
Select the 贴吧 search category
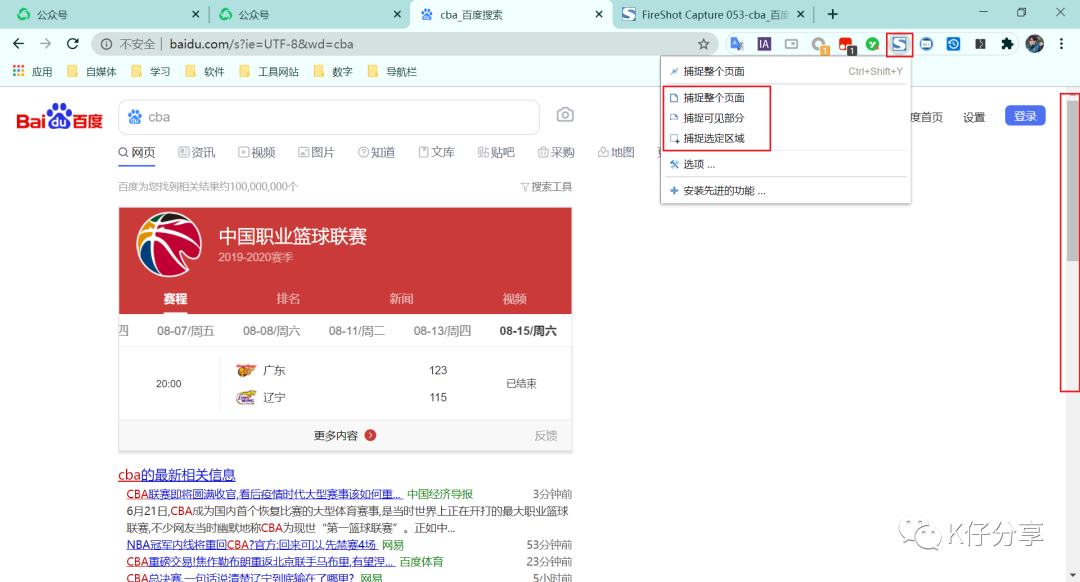496,152
